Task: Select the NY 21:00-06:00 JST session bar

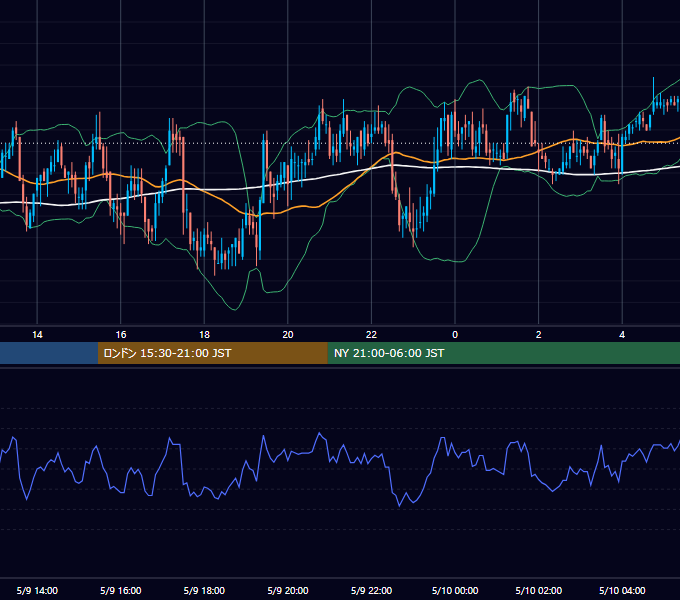Action: click(x=503, y=353)
